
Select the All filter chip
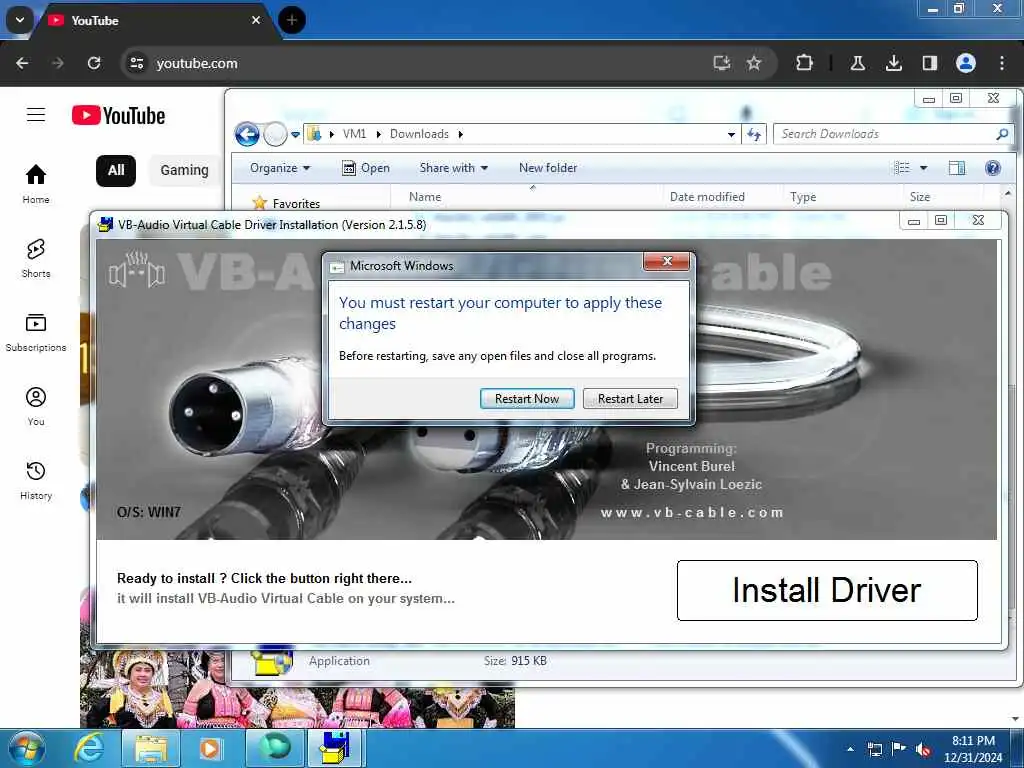coord(116,170)
